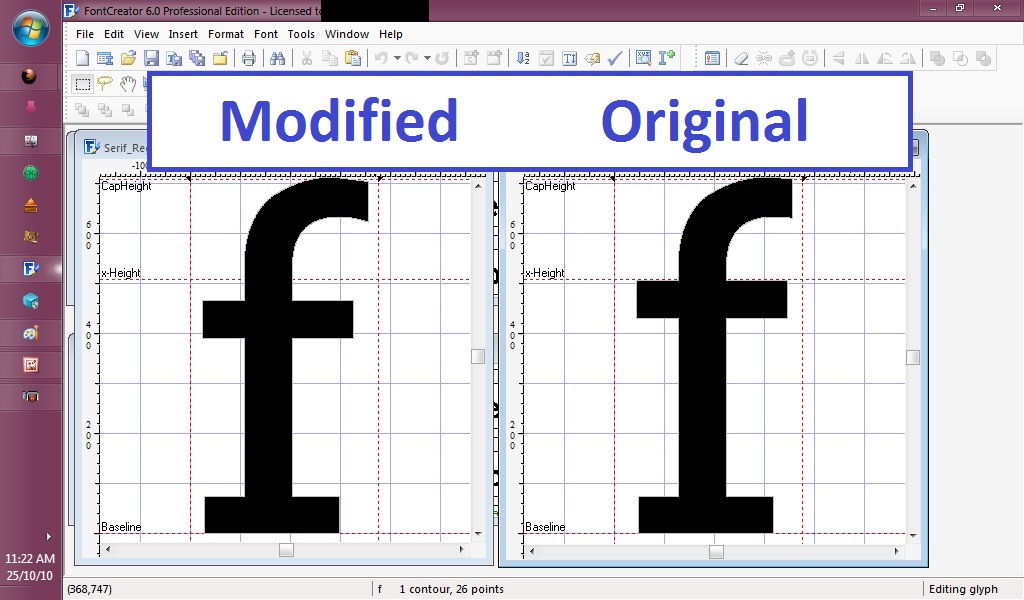Click the '1 contour, 26 points' status text
This screenshot has height=600, width=1024.
click(x=451, y=589)
